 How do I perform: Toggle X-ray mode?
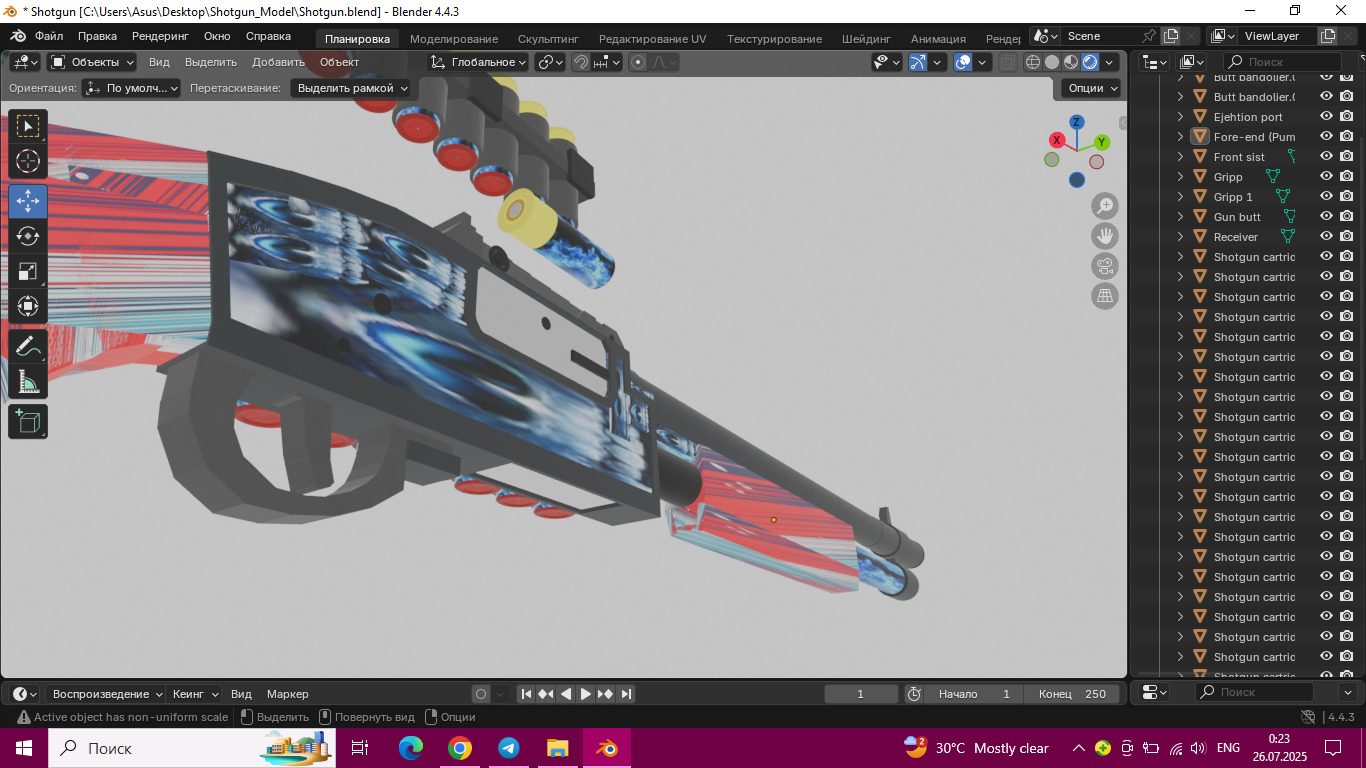point(1008,62)
